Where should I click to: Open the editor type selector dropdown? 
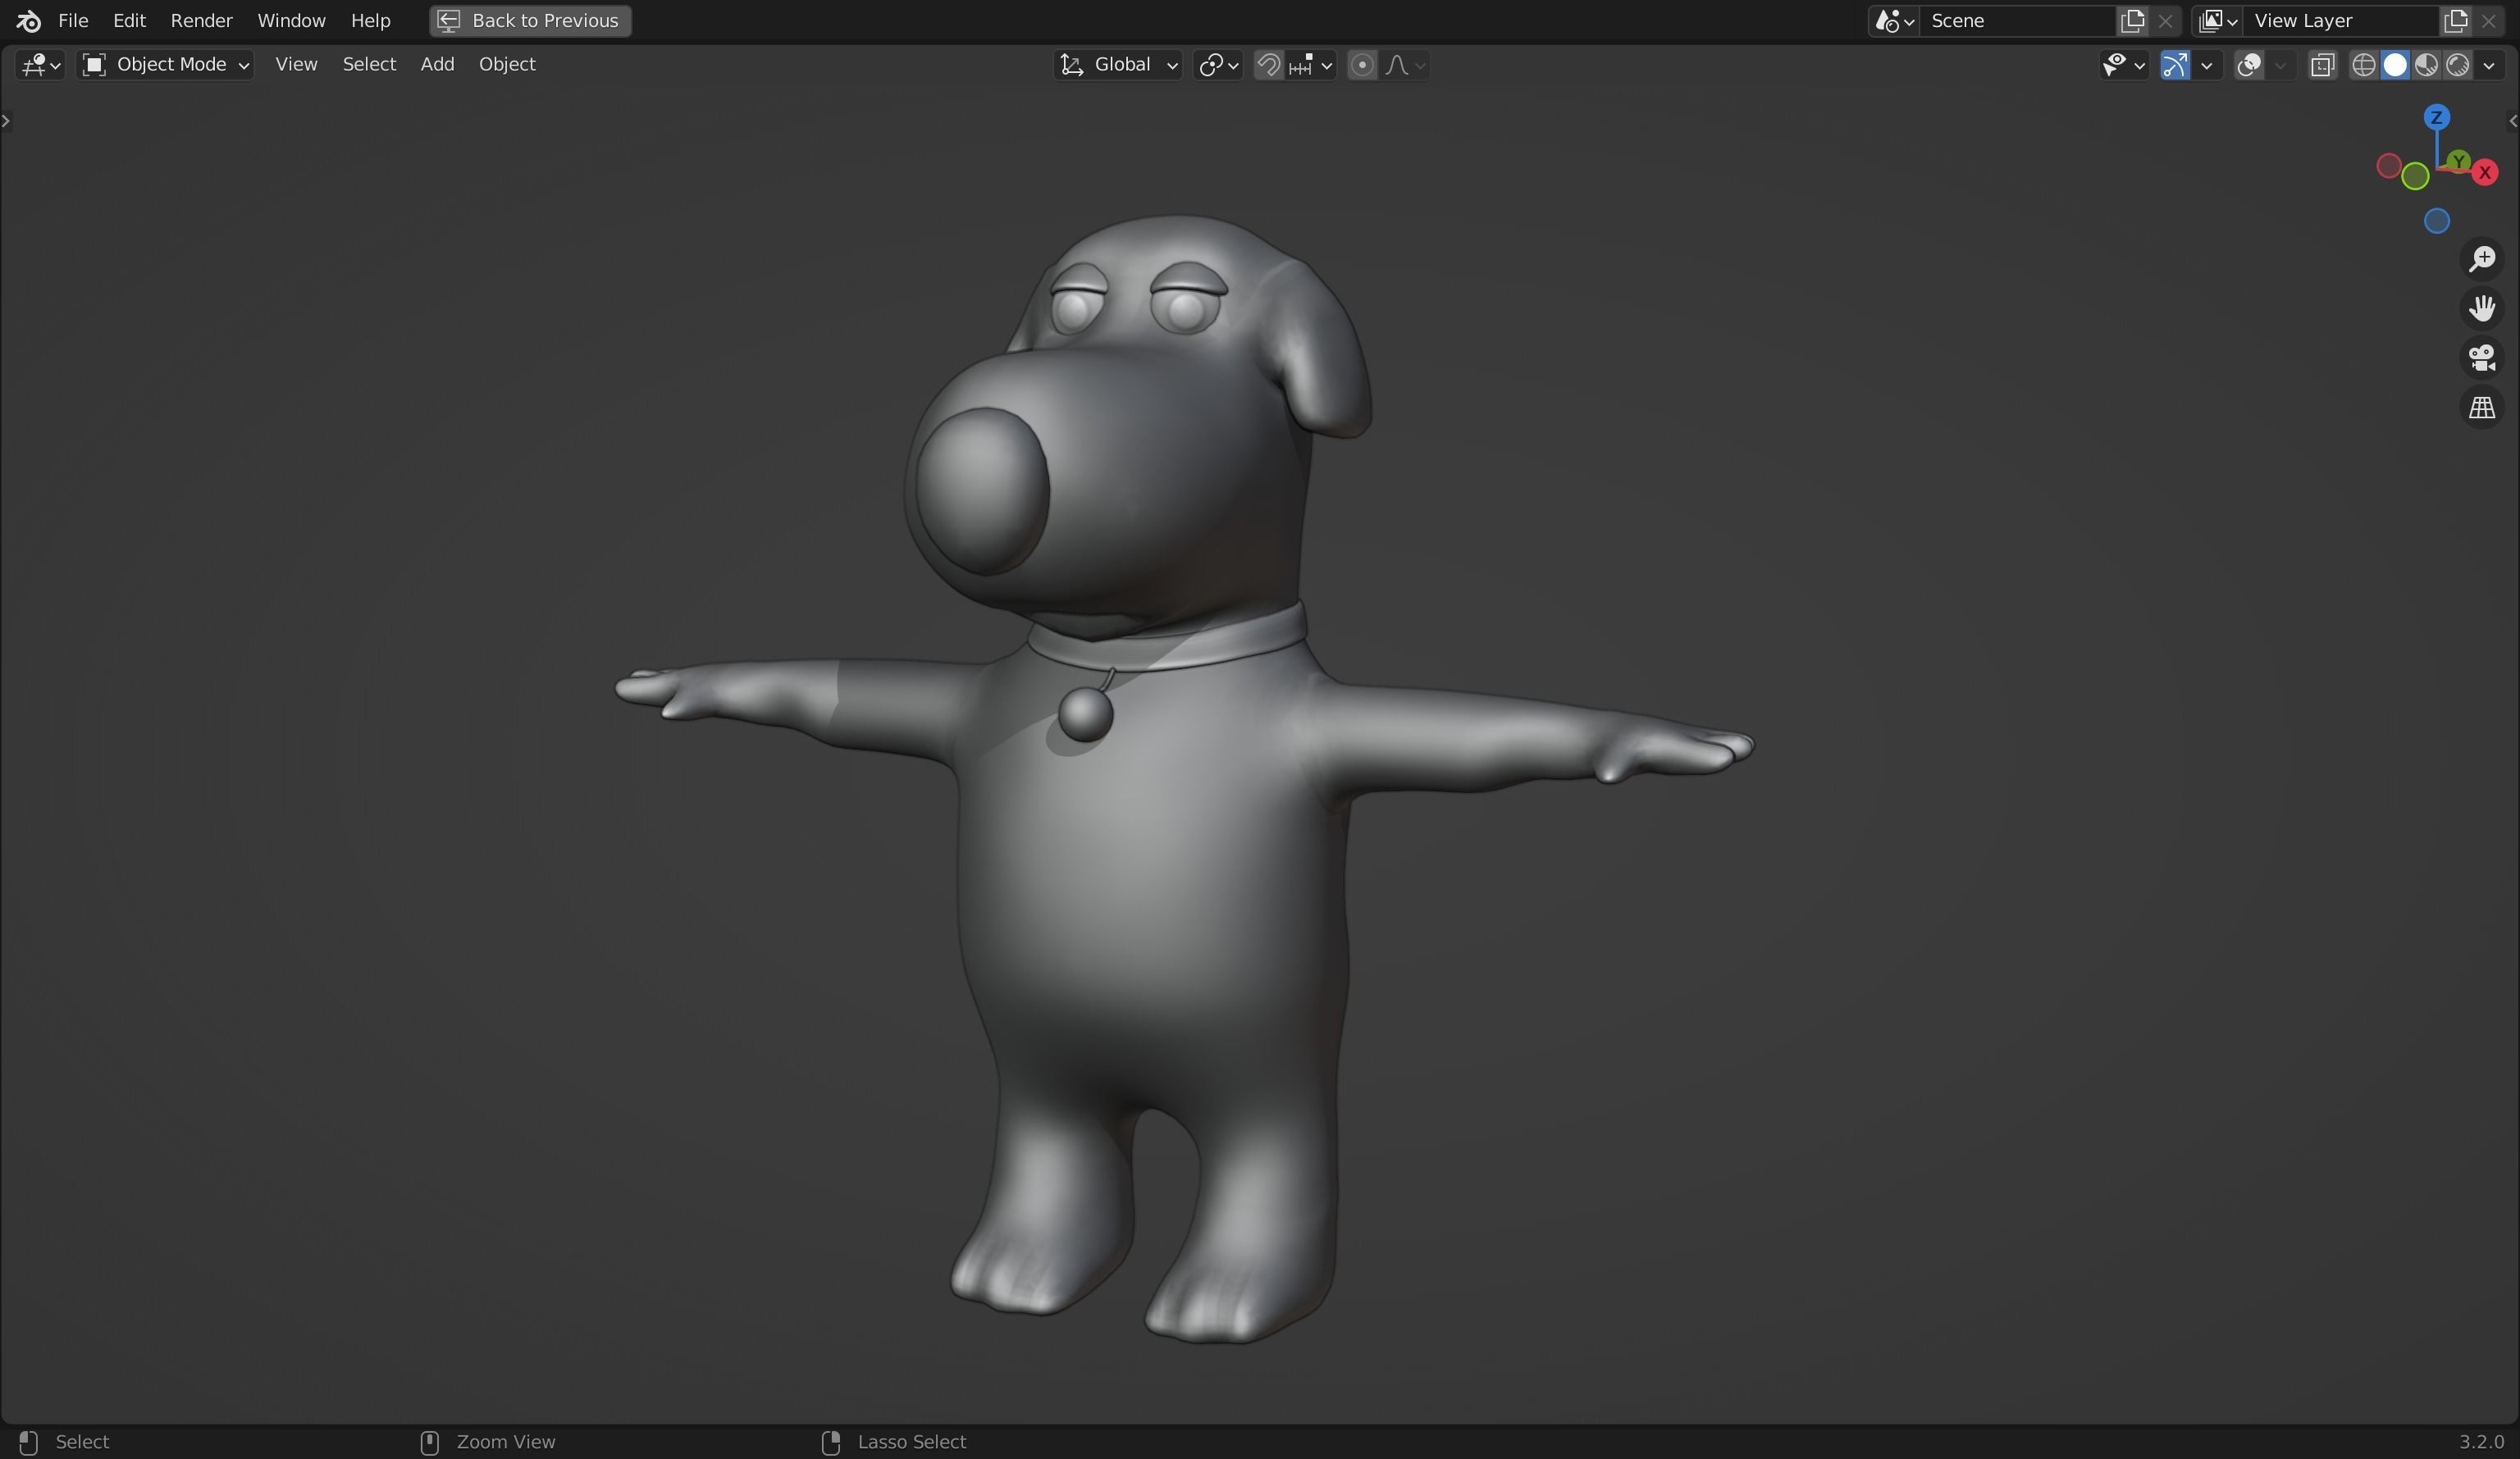(x=40, y=65)
